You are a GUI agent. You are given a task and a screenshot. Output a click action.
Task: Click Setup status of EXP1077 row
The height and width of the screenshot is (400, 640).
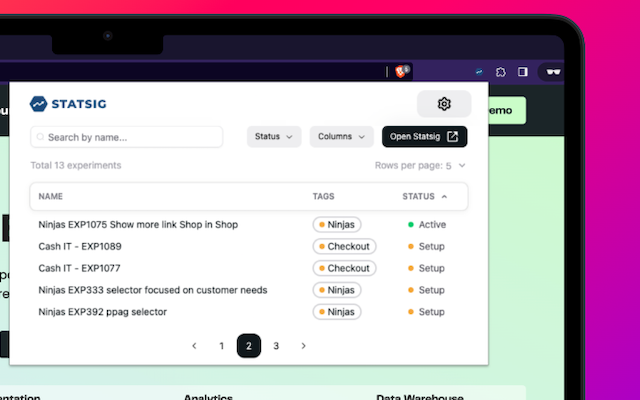(x=426, y=268)
